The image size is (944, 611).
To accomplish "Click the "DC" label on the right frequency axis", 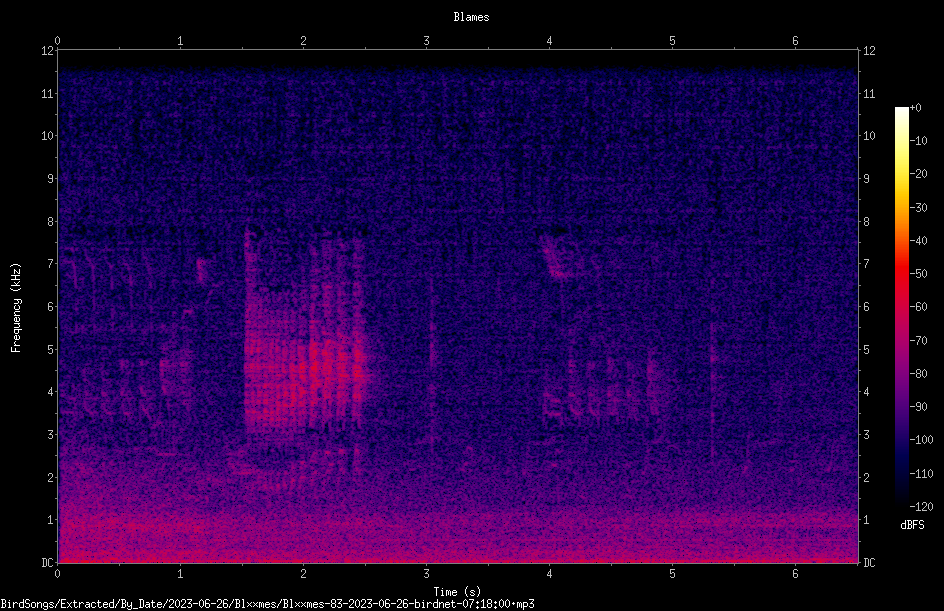I will pos(869,563).
